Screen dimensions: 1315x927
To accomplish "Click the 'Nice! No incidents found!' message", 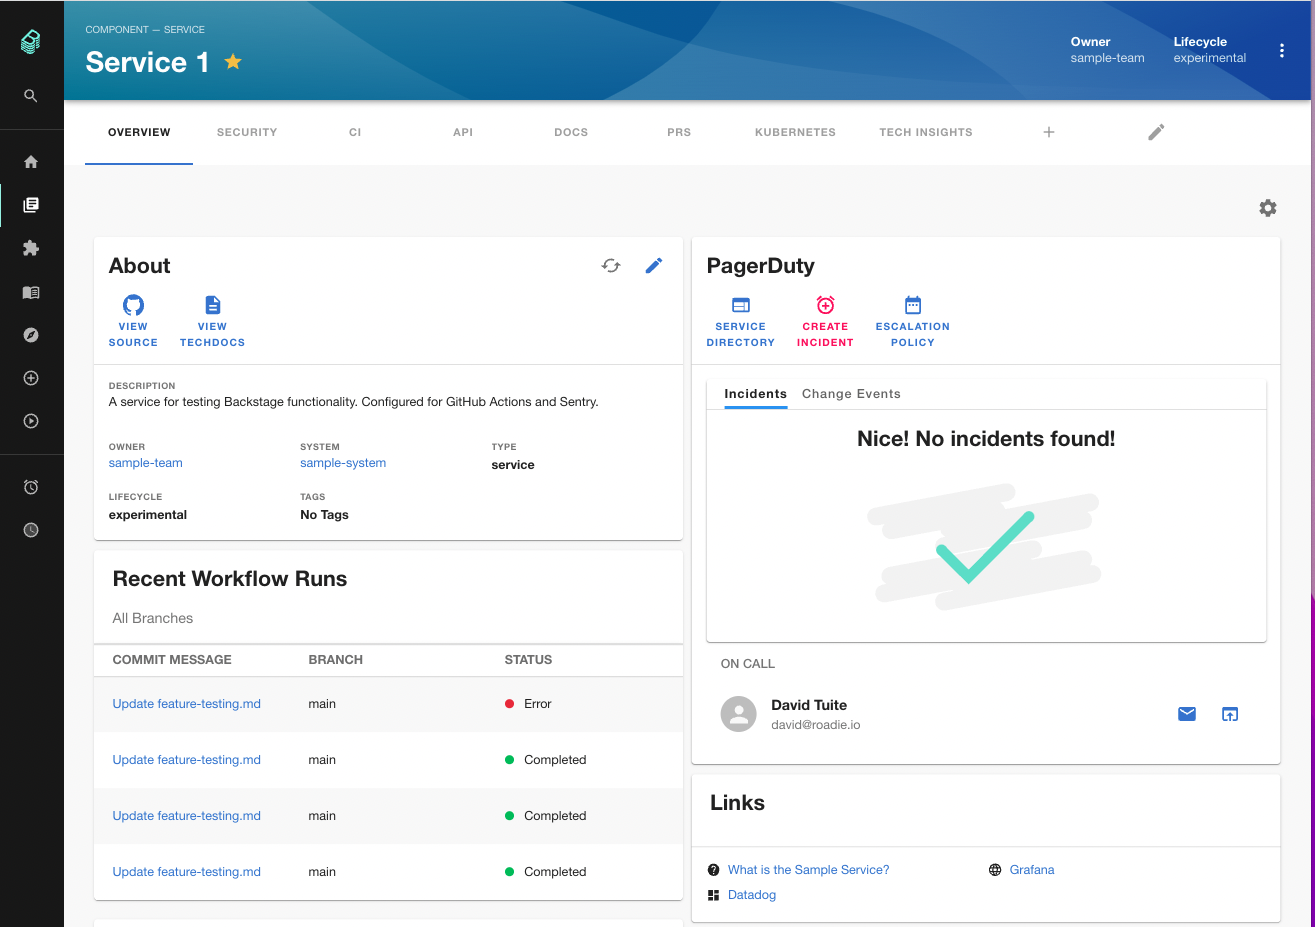I will [x=986, y=439].
